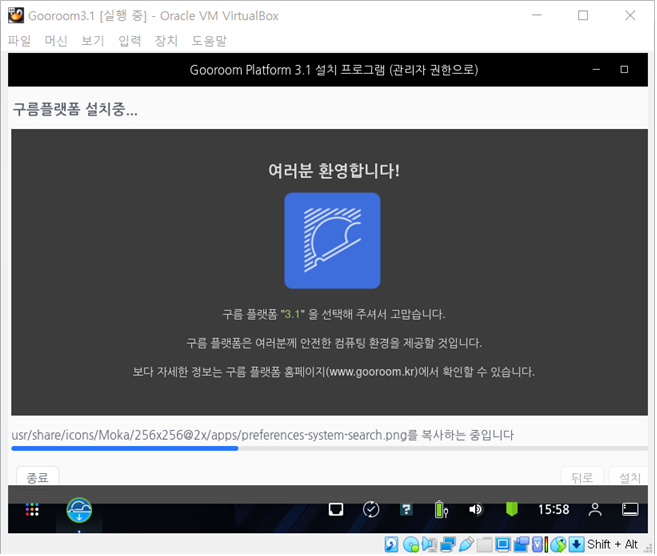The height and width of the screenshot is (556, 657).
Task: Click VirtualBox display status icon
Action: tap(503, 544)
